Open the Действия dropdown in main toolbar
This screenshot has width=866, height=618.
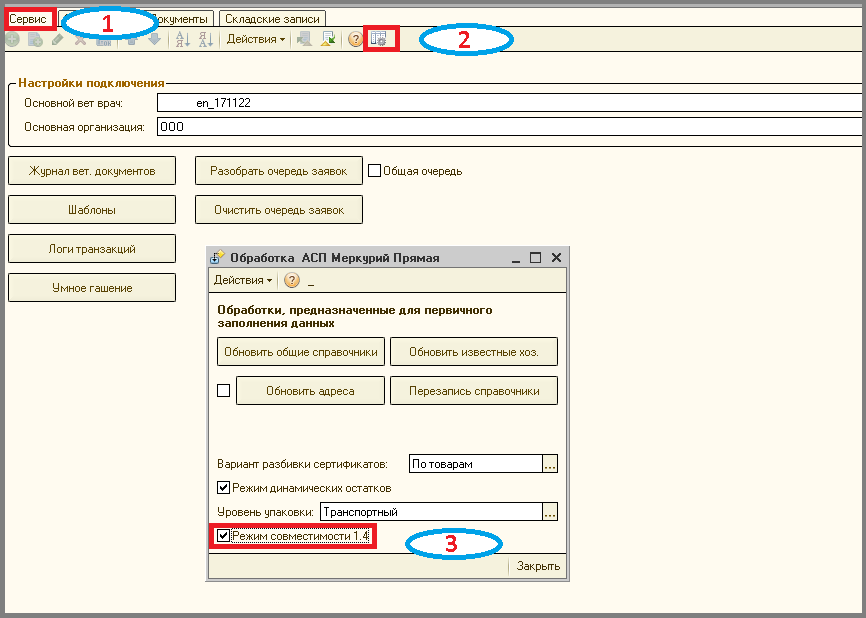pos(256,39)
